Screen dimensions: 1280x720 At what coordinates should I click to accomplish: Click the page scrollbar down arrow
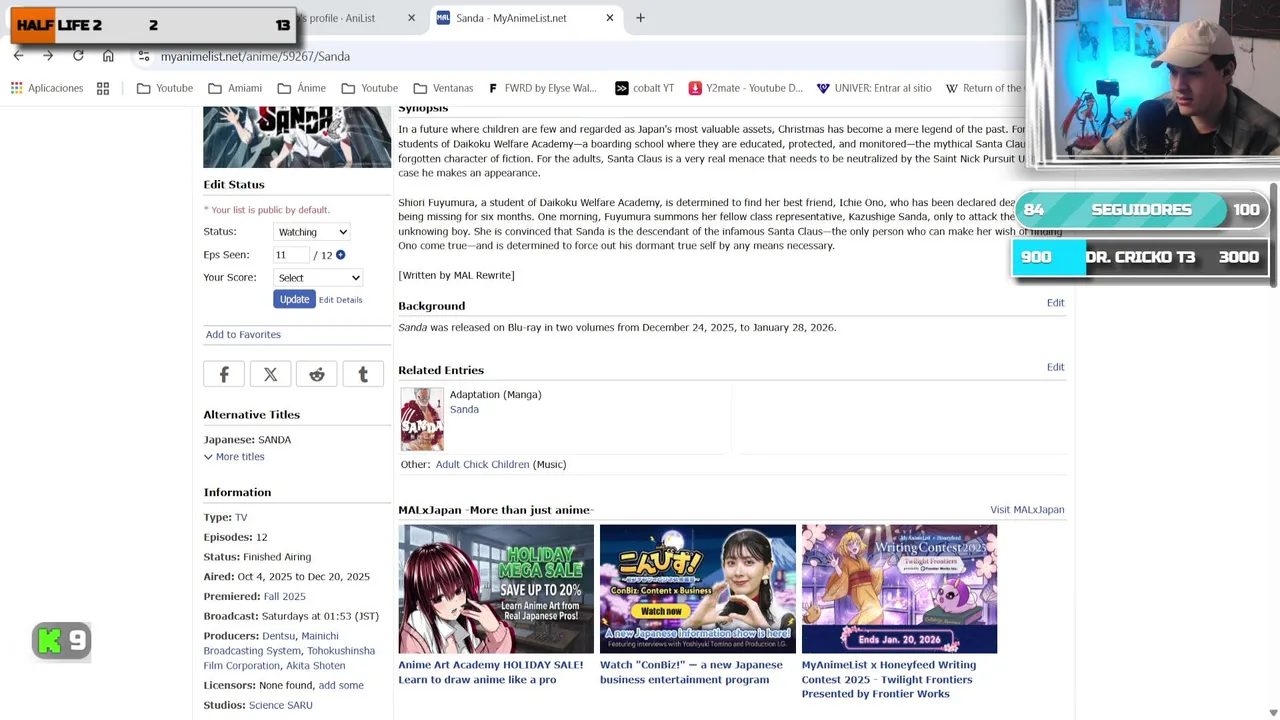click(1273, 712)
